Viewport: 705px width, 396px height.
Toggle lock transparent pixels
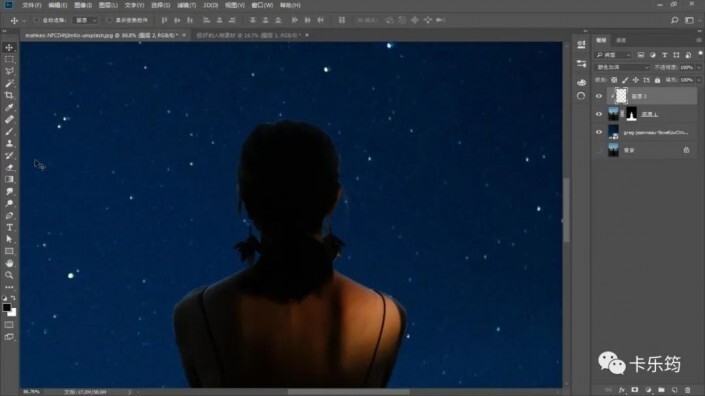point(614,80)
